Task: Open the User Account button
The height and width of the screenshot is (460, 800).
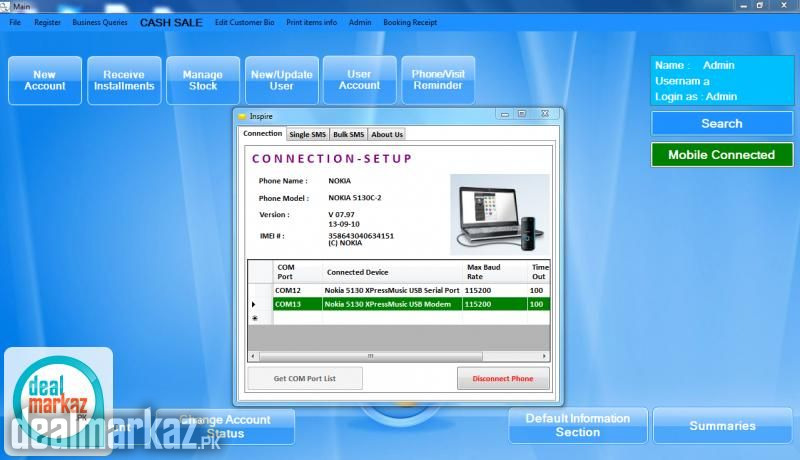Action: coord(360,80)
